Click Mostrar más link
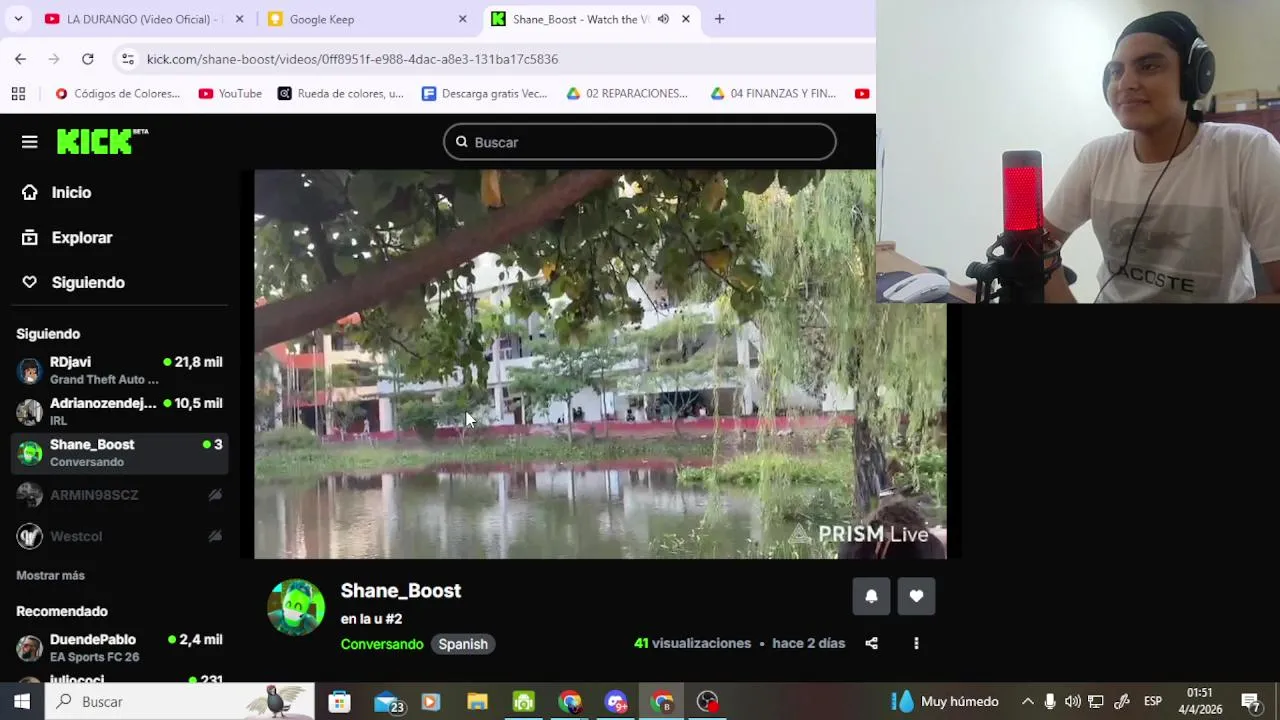1280x720 pixels. click(50, 575)
